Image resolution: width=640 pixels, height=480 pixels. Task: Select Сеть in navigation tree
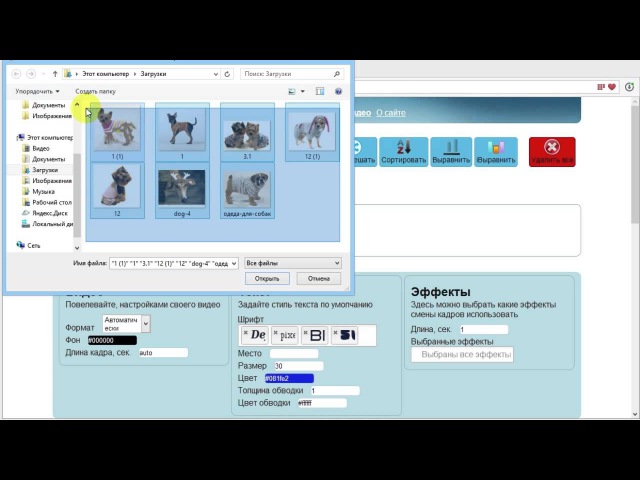(x=33, y=246)
